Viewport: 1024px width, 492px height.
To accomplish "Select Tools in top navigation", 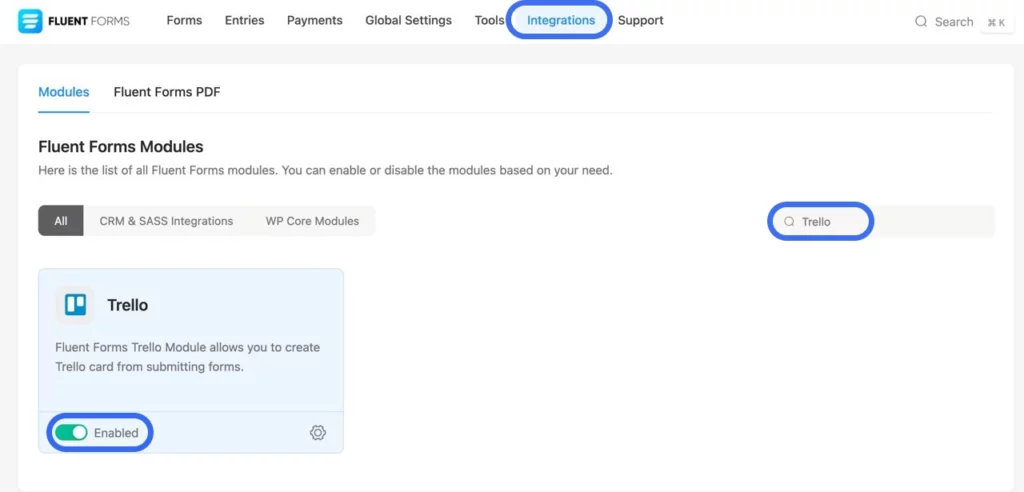I will 489,20.
